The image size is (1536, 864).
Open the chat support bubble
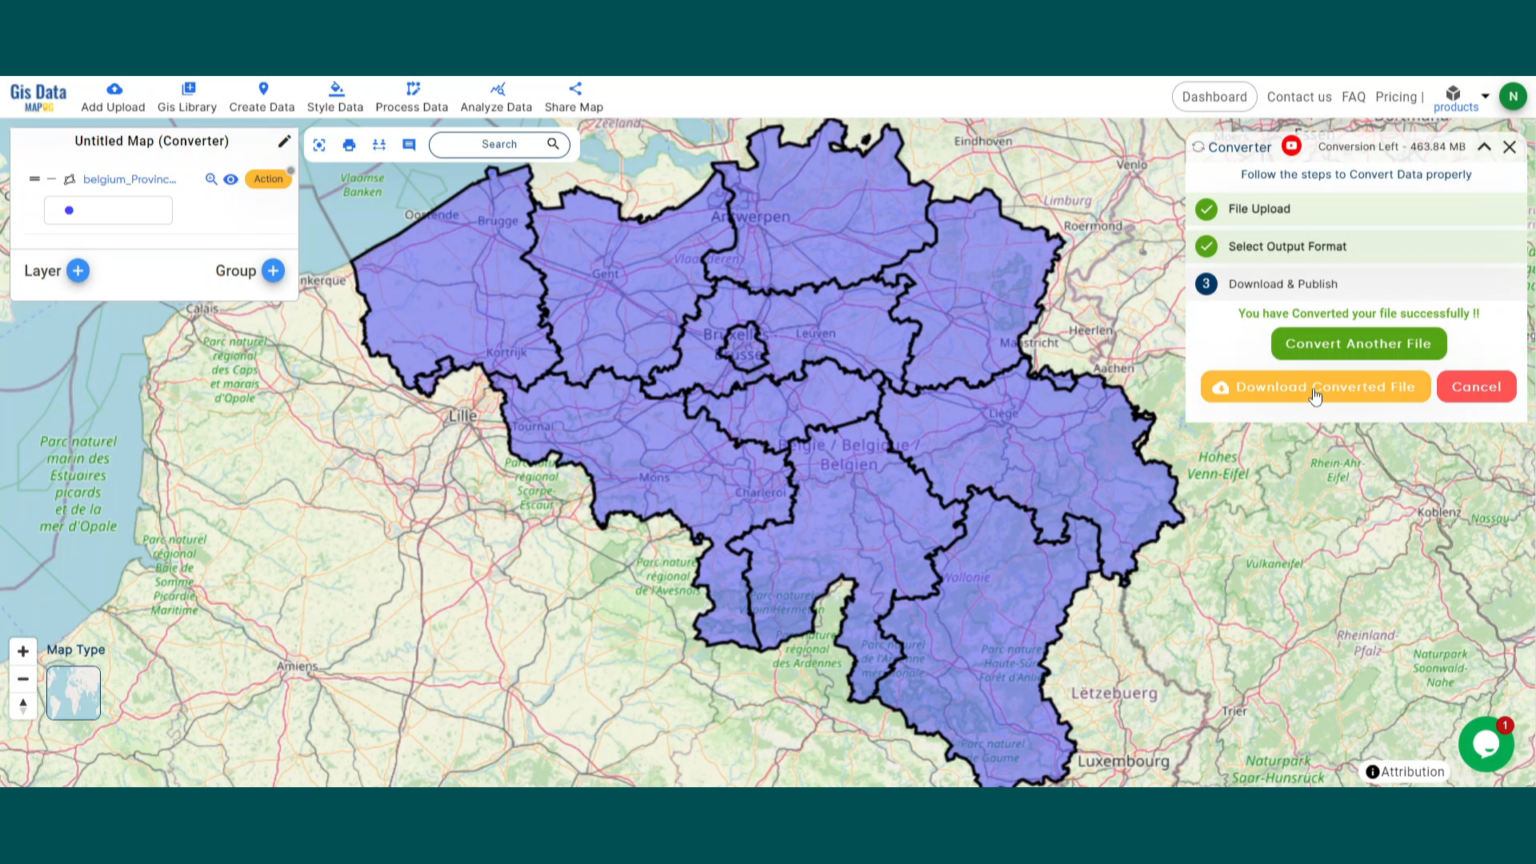pyautogui.click(x=1486, y=744)
